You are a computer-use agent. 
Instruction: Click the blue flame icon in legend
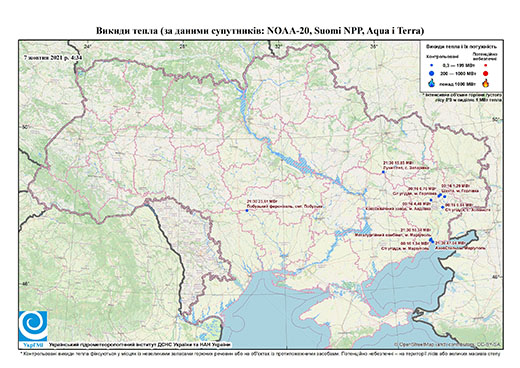432,83
